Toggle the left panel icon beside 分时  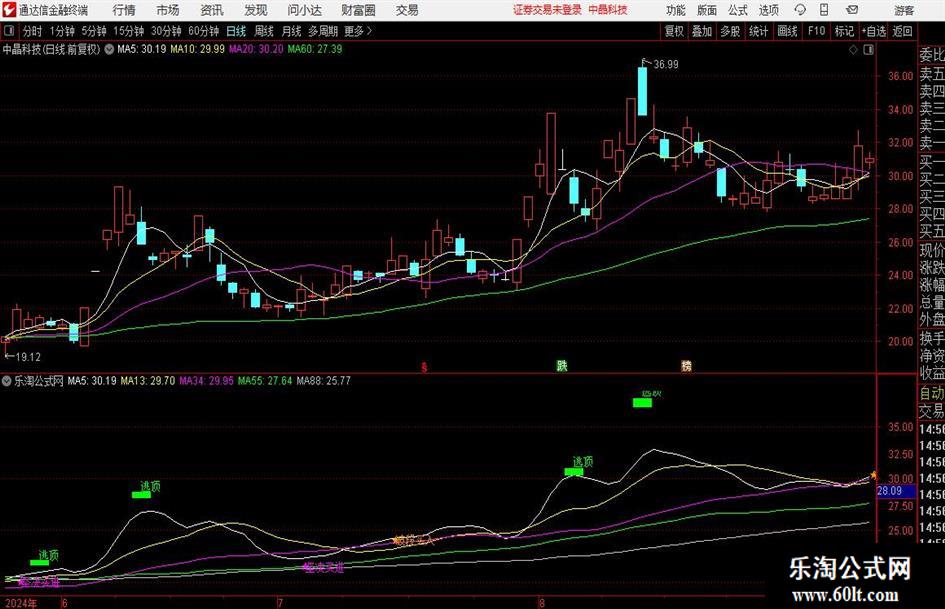9,31
